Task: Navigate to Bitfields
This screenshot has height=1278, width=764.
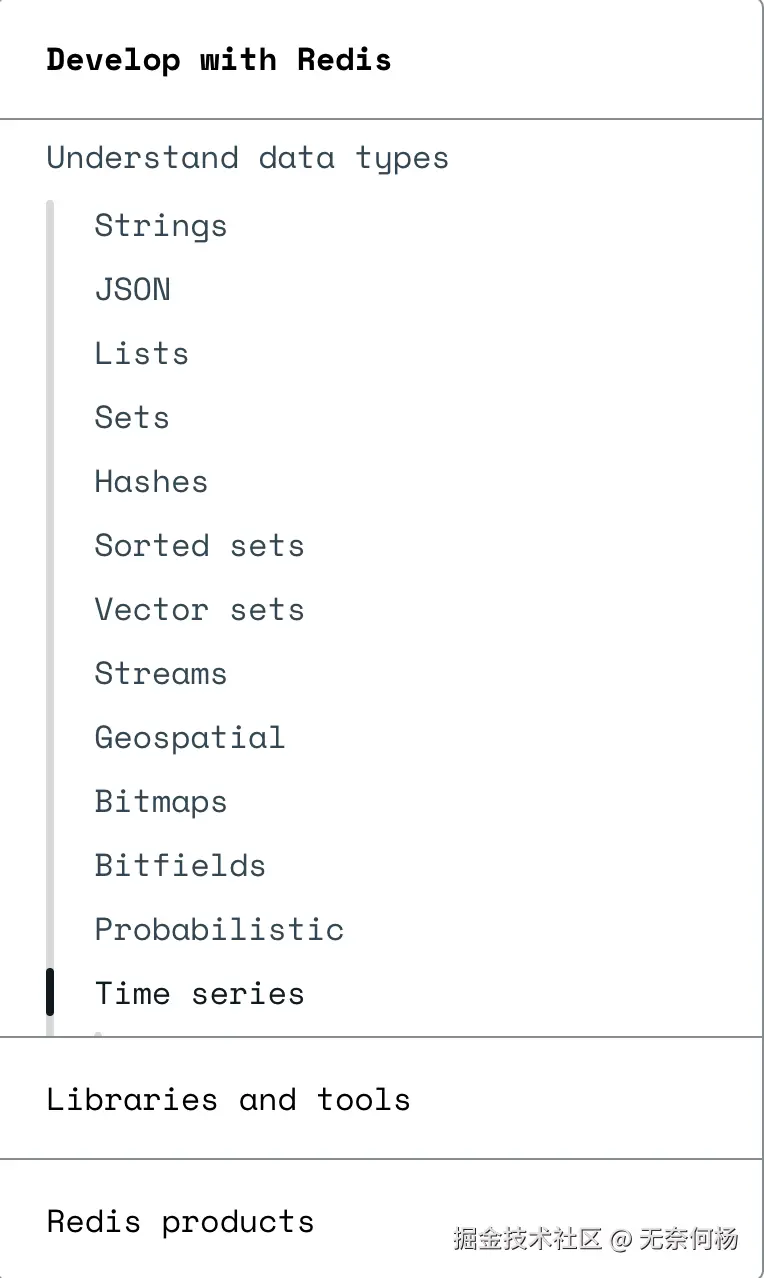Action: tap(180, 866)
